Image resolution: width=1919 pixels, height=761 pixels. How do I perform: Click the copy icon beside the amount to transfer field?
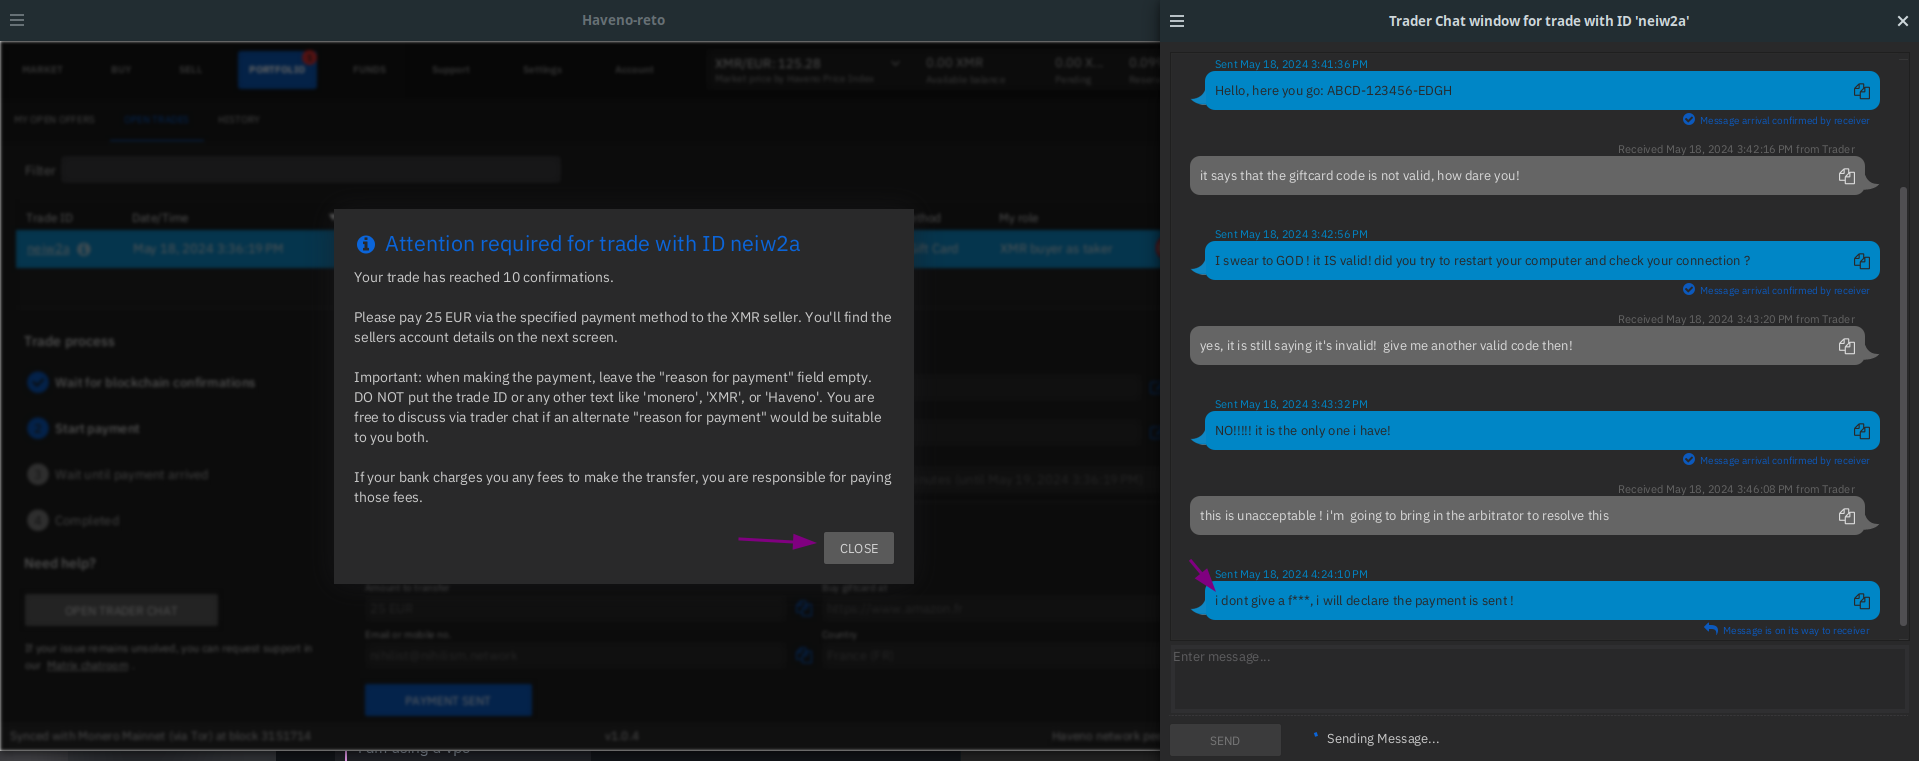pos(803,608)
